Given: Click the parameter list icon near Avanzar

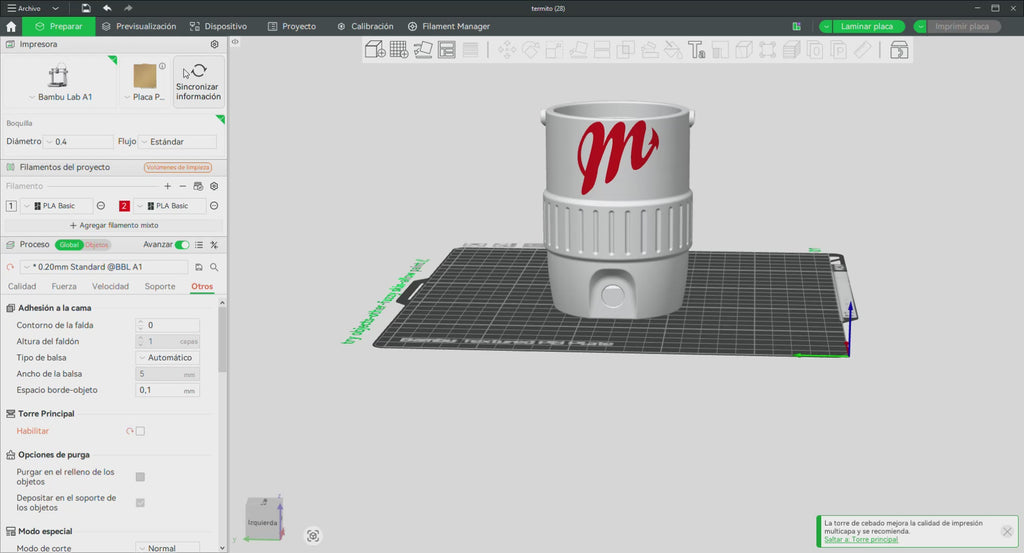Looking at the screenshot, I should (x=199, y=245).
